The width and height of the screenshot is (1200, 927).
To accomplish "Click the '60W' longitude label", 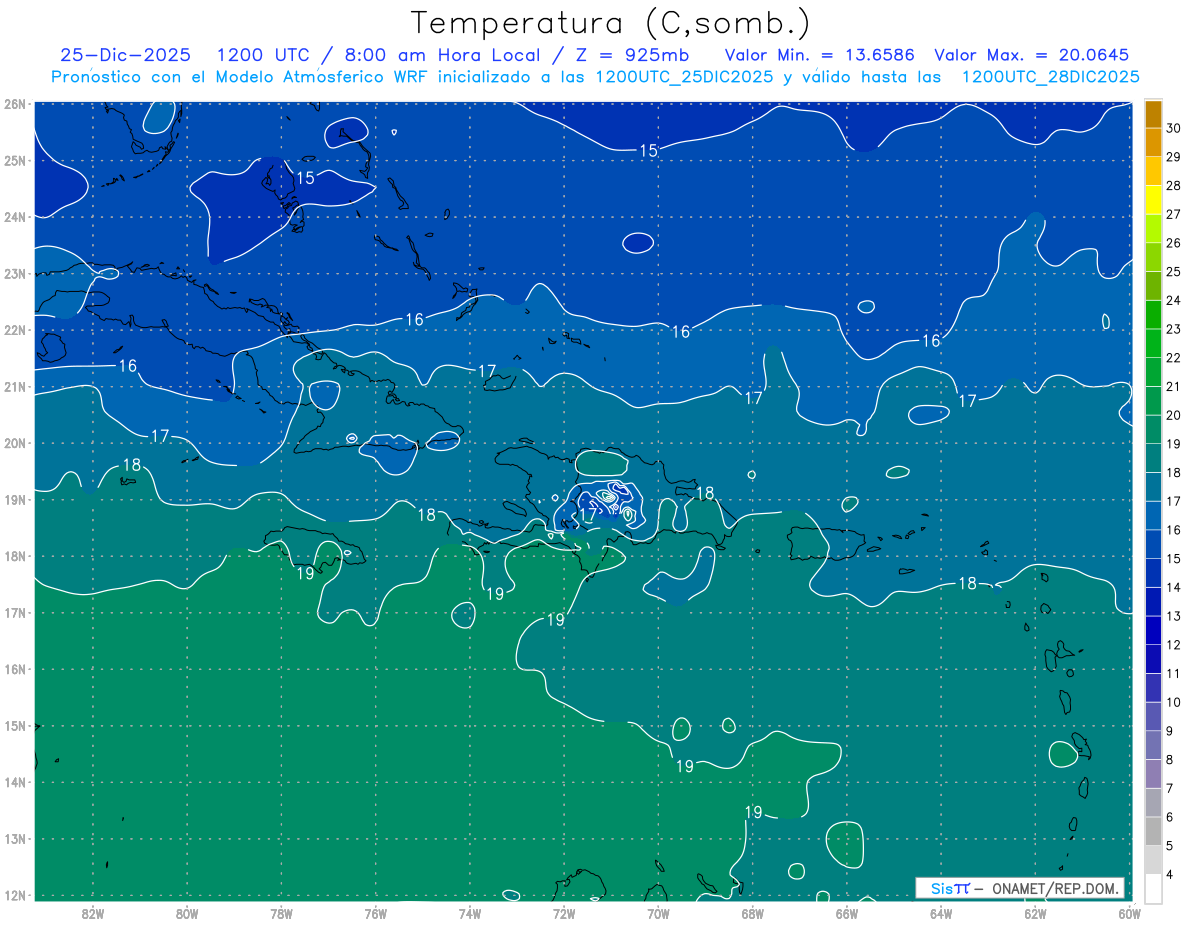I will click(1129, 912).
